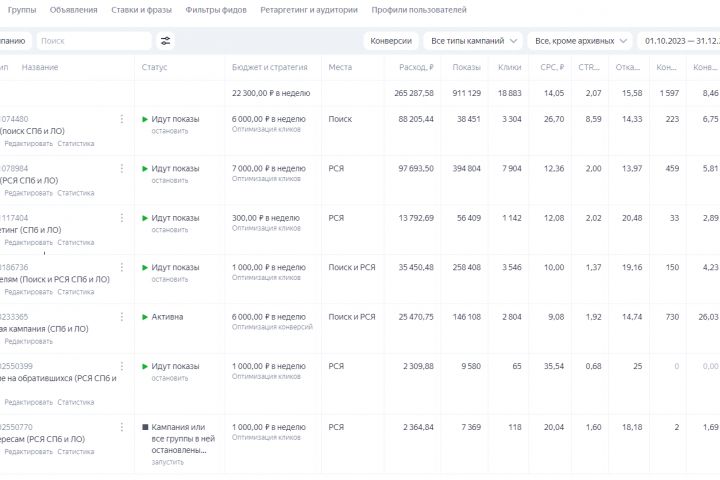This screenshot has height=480, width=720.
Task: Open three-dot menu for the 'Активна' campaign
Action: click(122, 317)
